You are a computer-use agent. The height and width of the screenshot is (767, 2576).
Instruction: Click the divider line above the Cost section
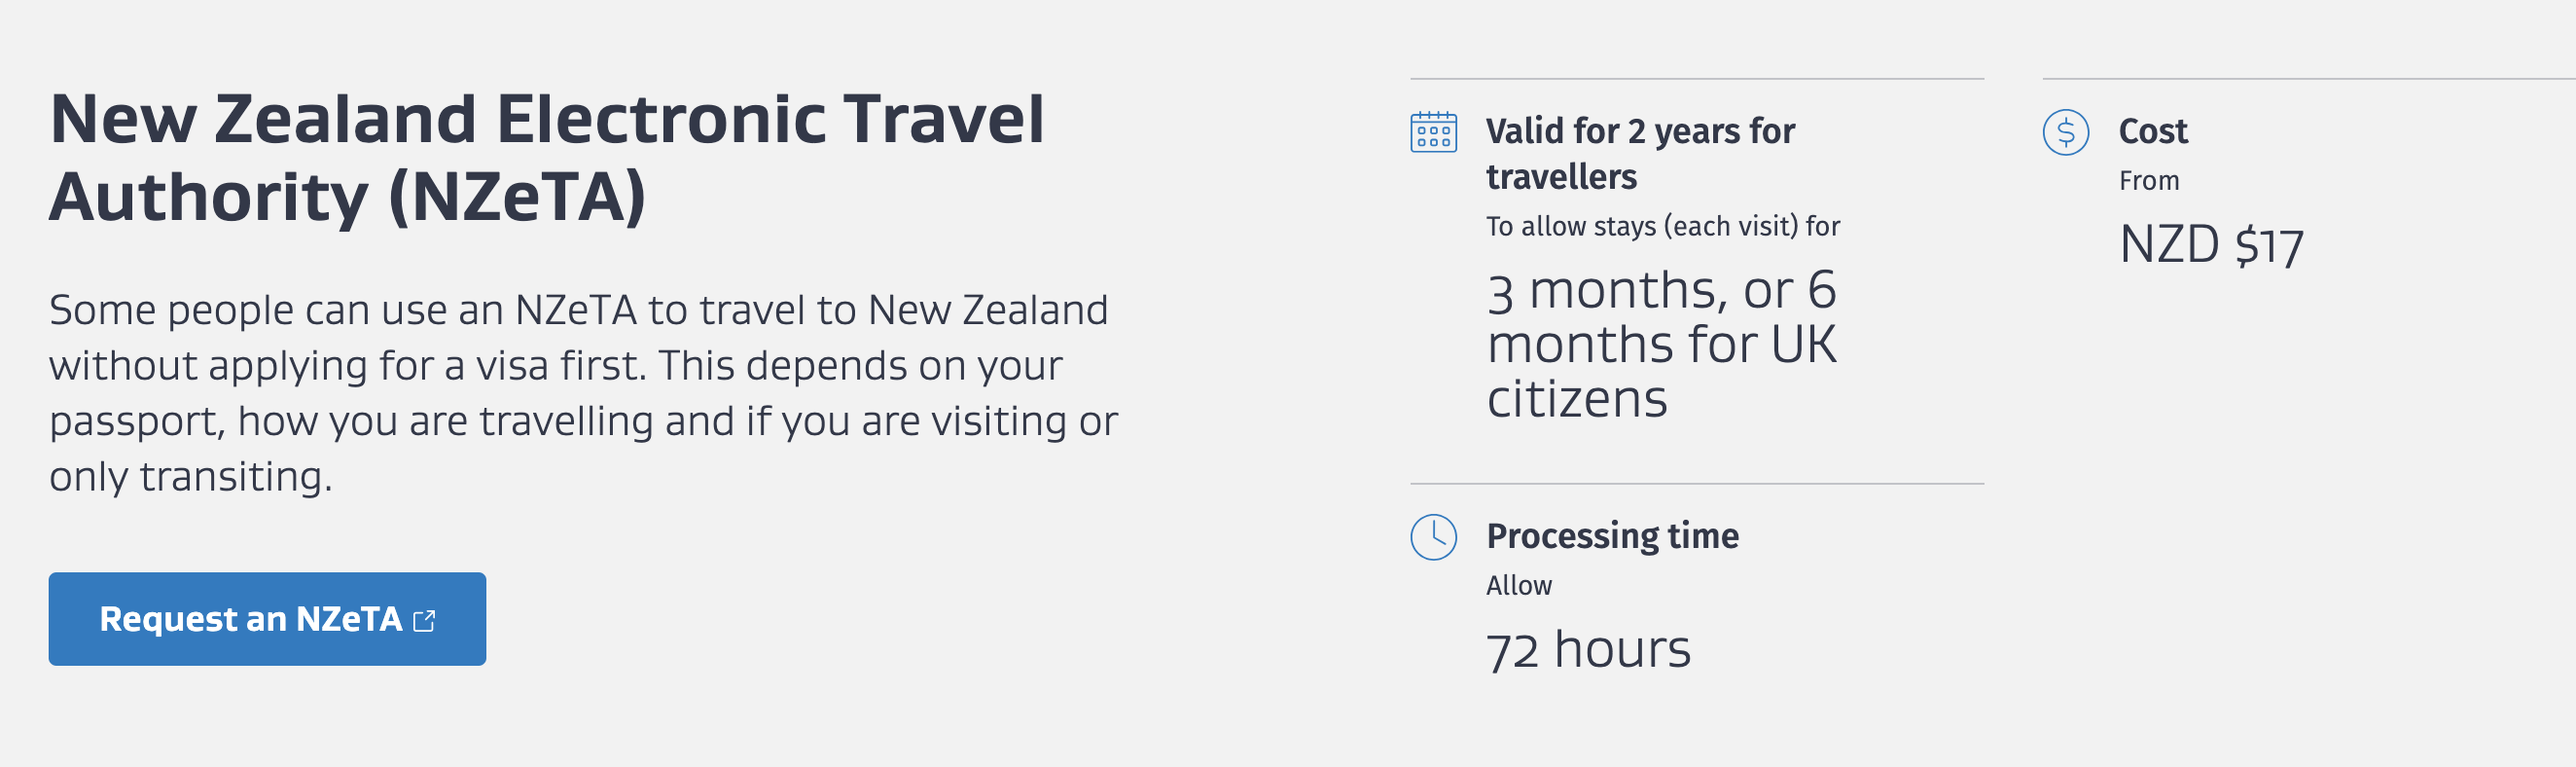[2309, 79]
